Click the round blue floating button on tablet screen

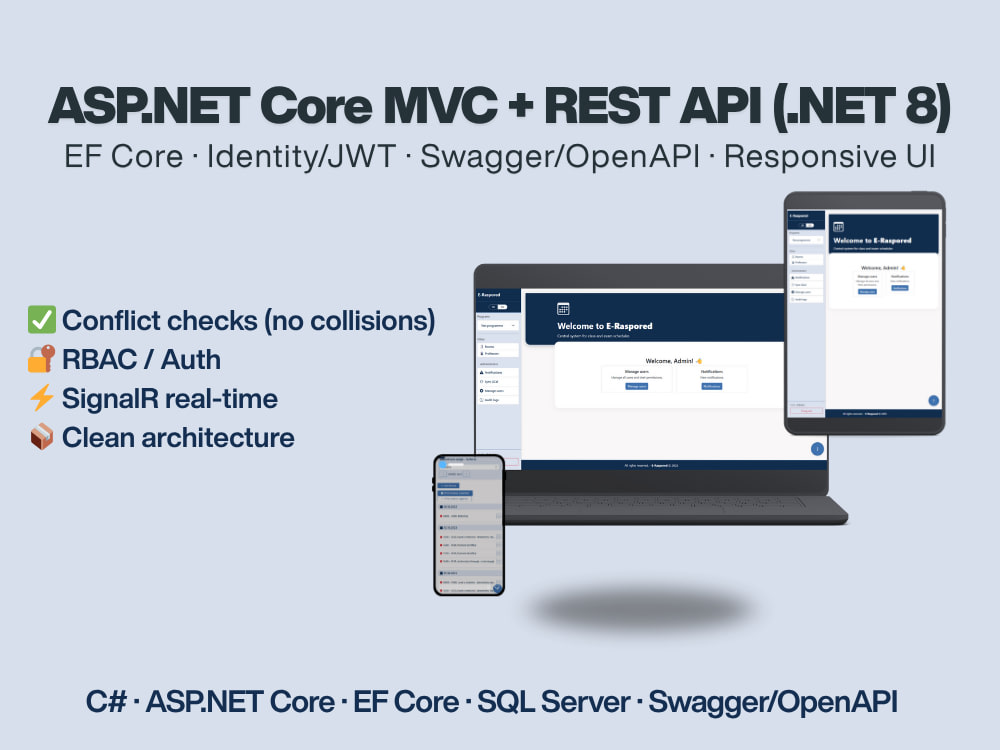[x=934, y=401]
